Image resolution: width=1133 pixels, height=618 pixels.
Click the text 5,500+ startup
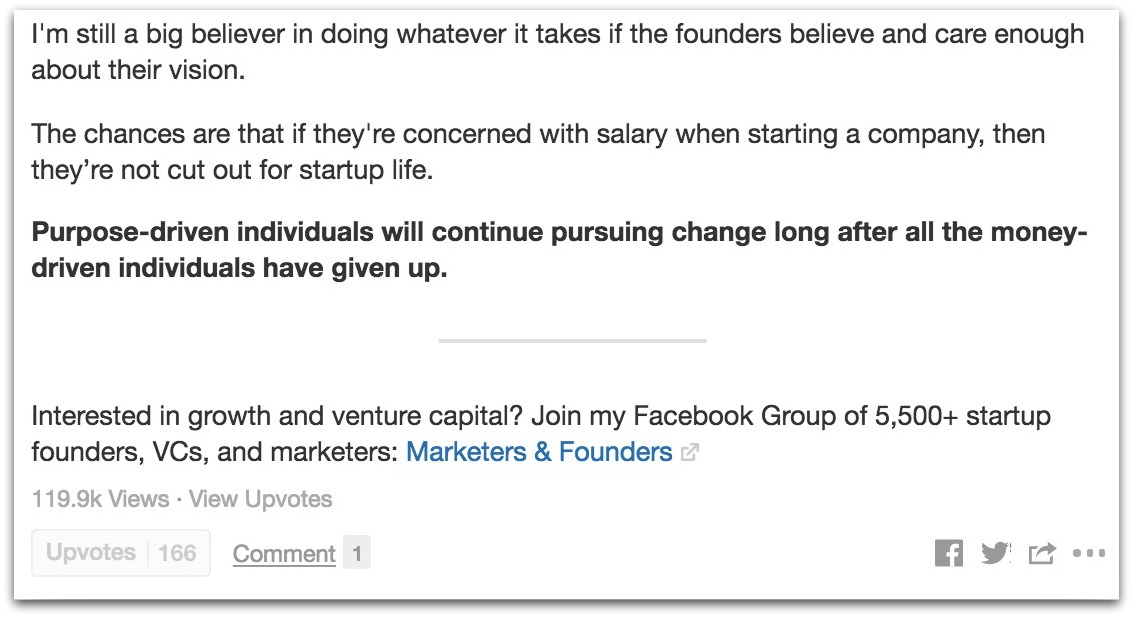coord(962,416)
